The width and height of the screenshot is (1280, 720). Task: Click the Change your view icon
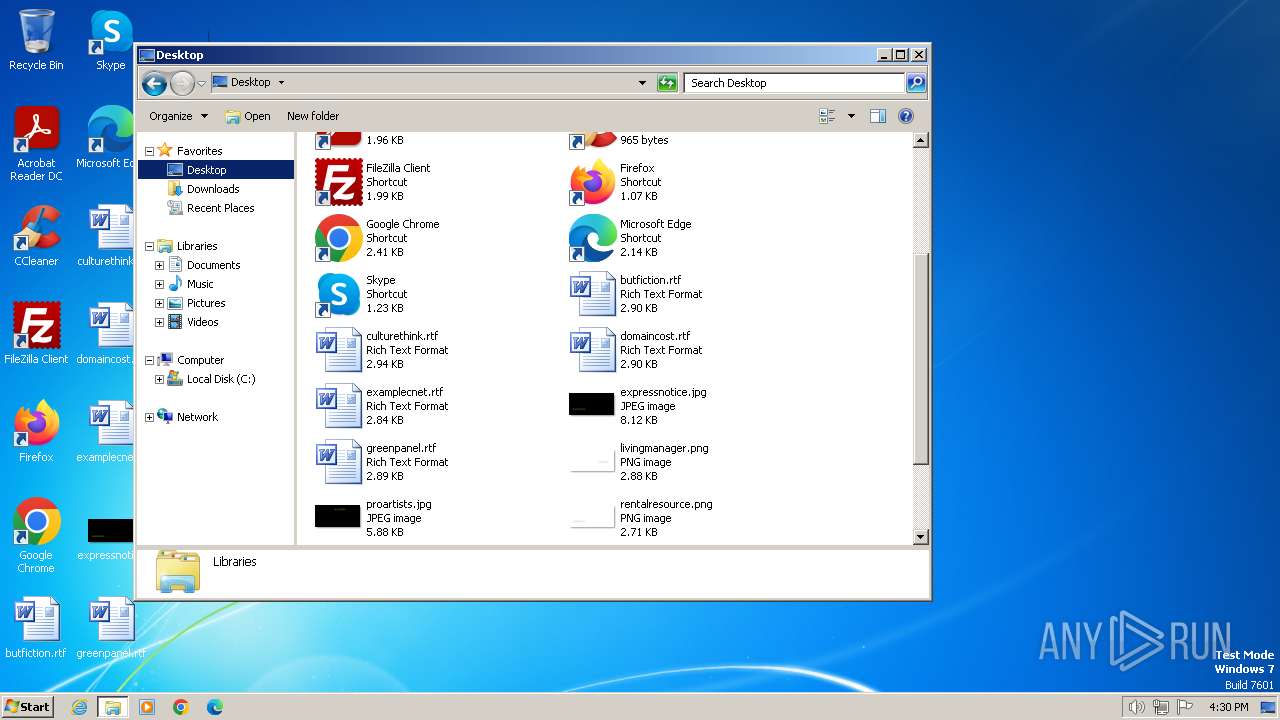click(827, 116)
